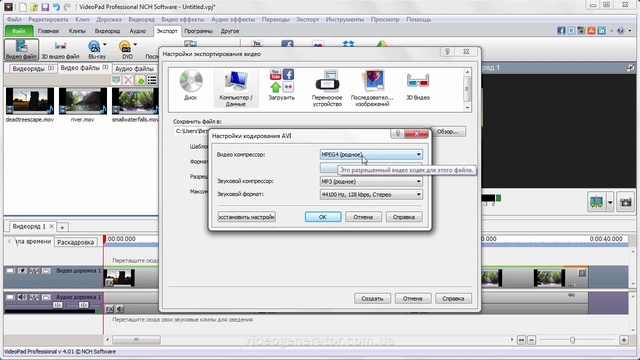Open the Инструменты menu
Viewport: 640px width, 360px height.
[344, 19]
